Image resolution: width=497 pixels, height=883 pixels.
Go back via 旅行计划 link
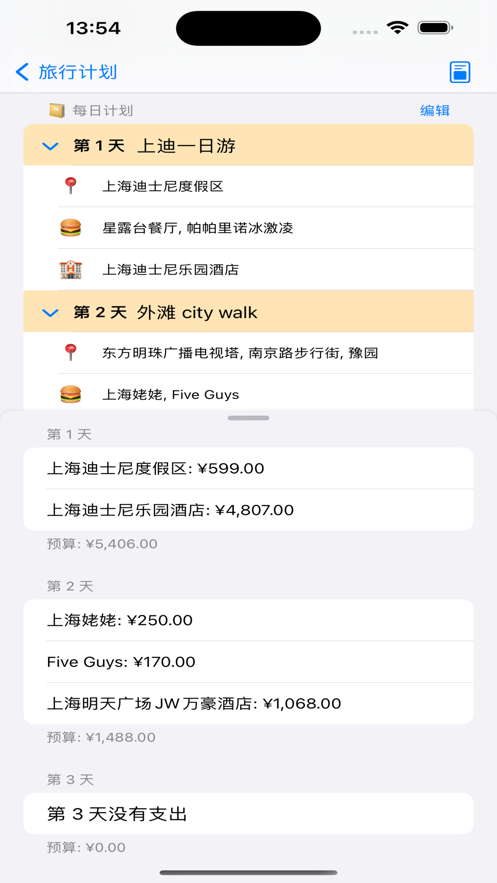pos(78,72)
